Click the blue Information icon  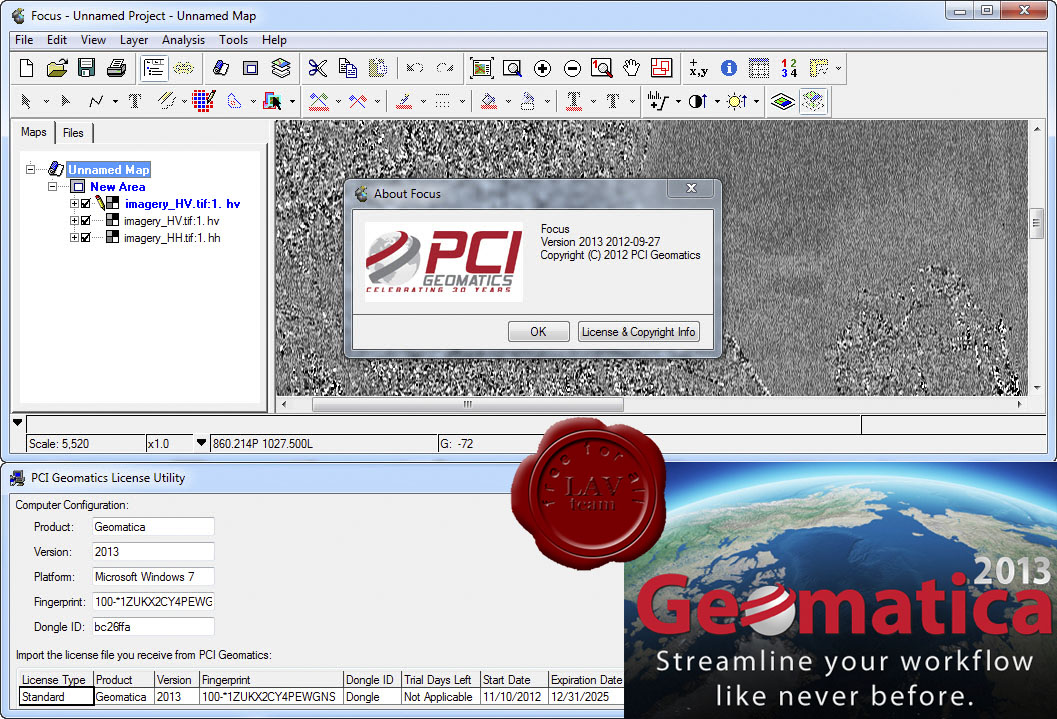pyautogui.click(x=729, y=68)
